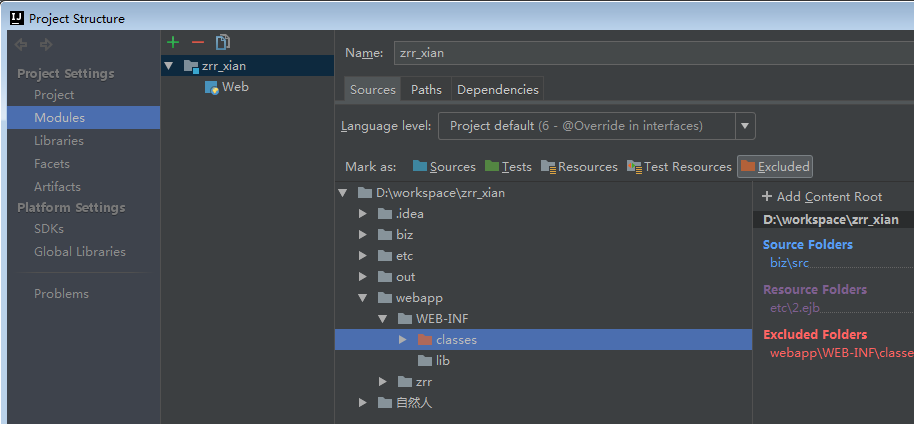Open the Problems page
Viewport: 914px width, 424px height.
(x=61, y=293)
